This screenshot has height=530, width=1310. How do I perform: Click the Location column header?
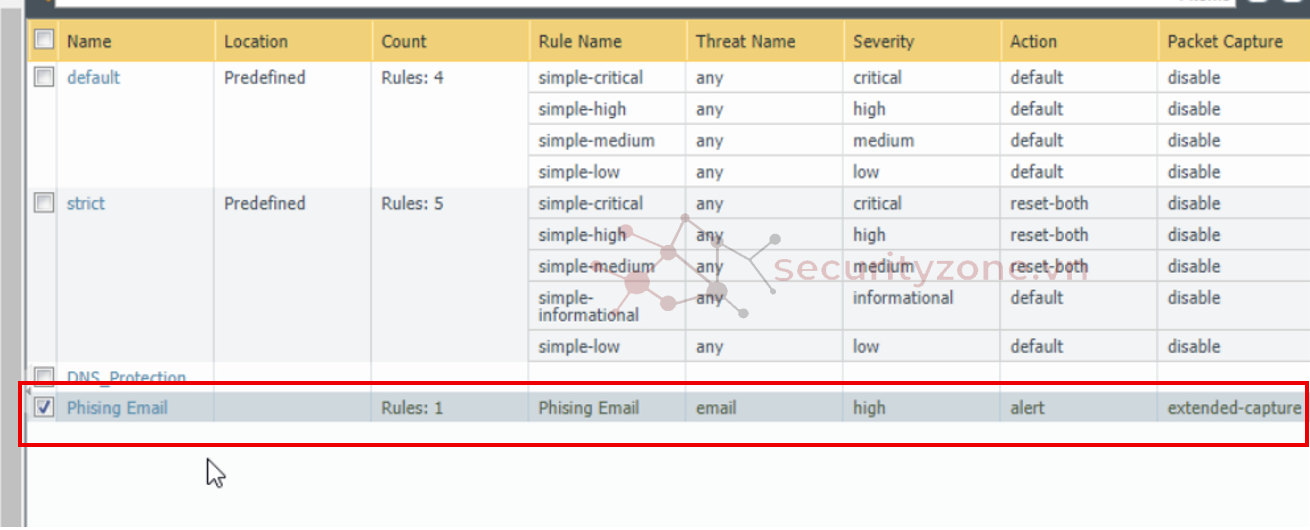[256, 41]
